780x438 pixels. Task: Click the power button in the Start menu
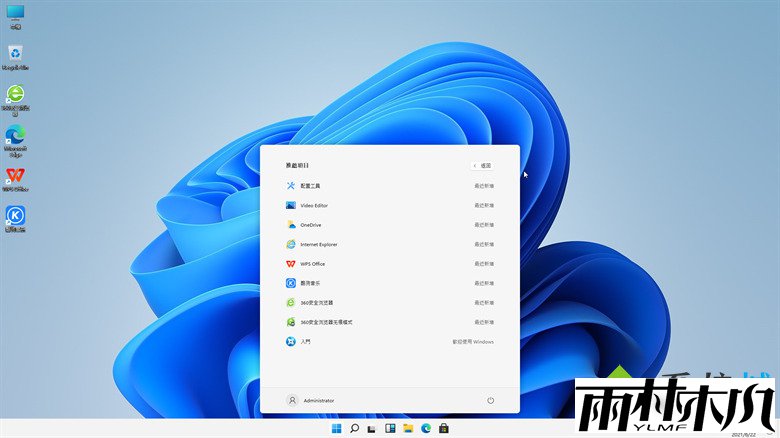tap(490, 400)
